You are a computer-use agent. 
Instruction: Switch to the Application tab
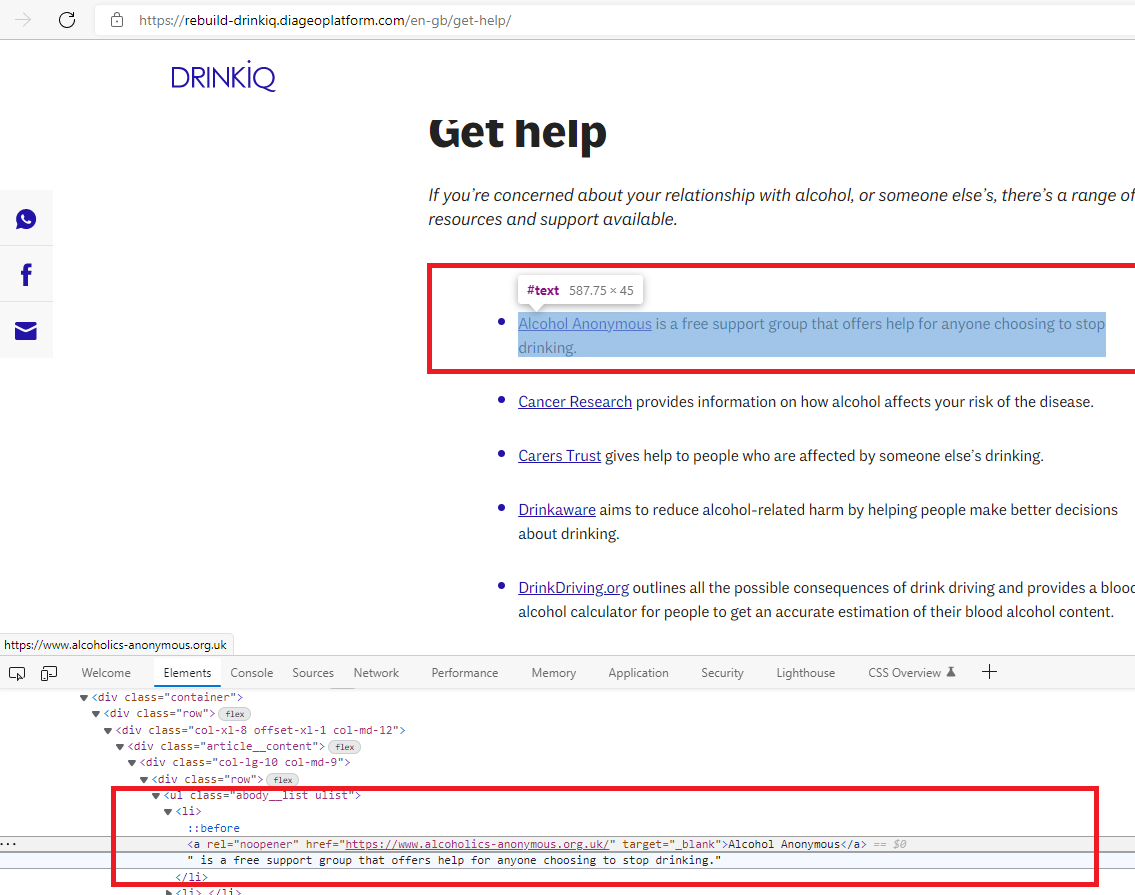pyautogui.click(x=638, y=673)
